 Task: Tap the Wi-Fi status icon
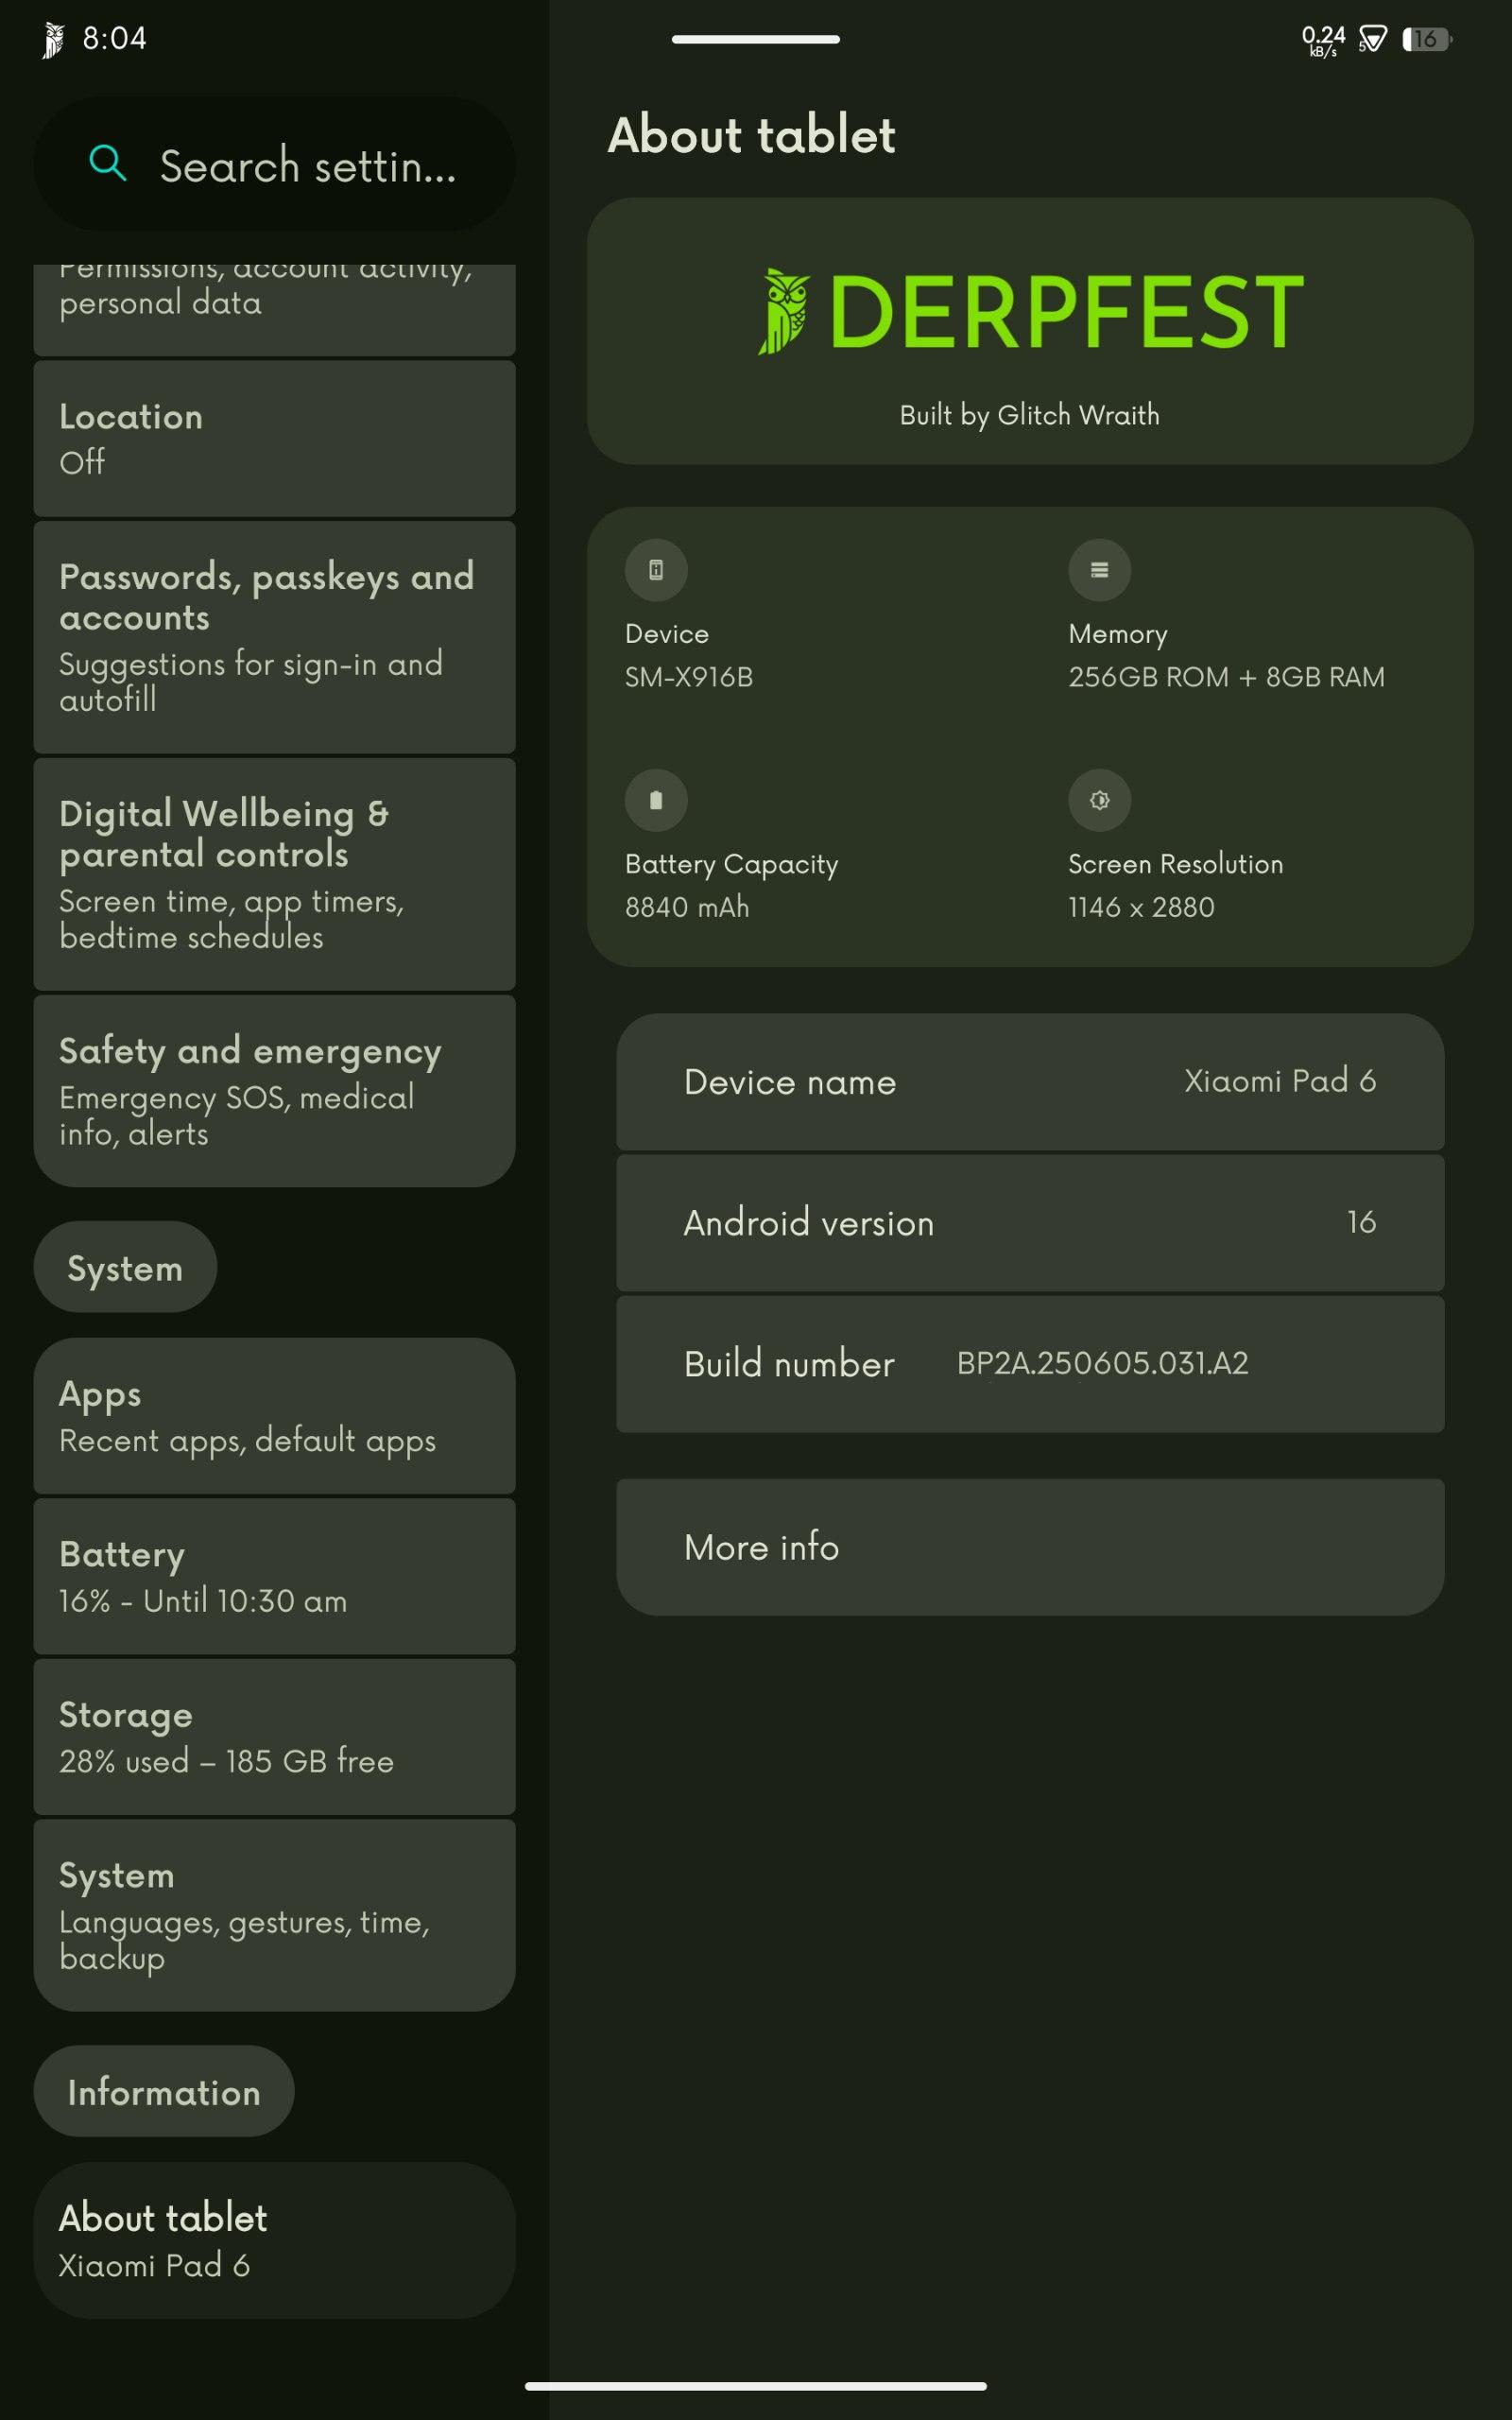(x=1372, y=39)
